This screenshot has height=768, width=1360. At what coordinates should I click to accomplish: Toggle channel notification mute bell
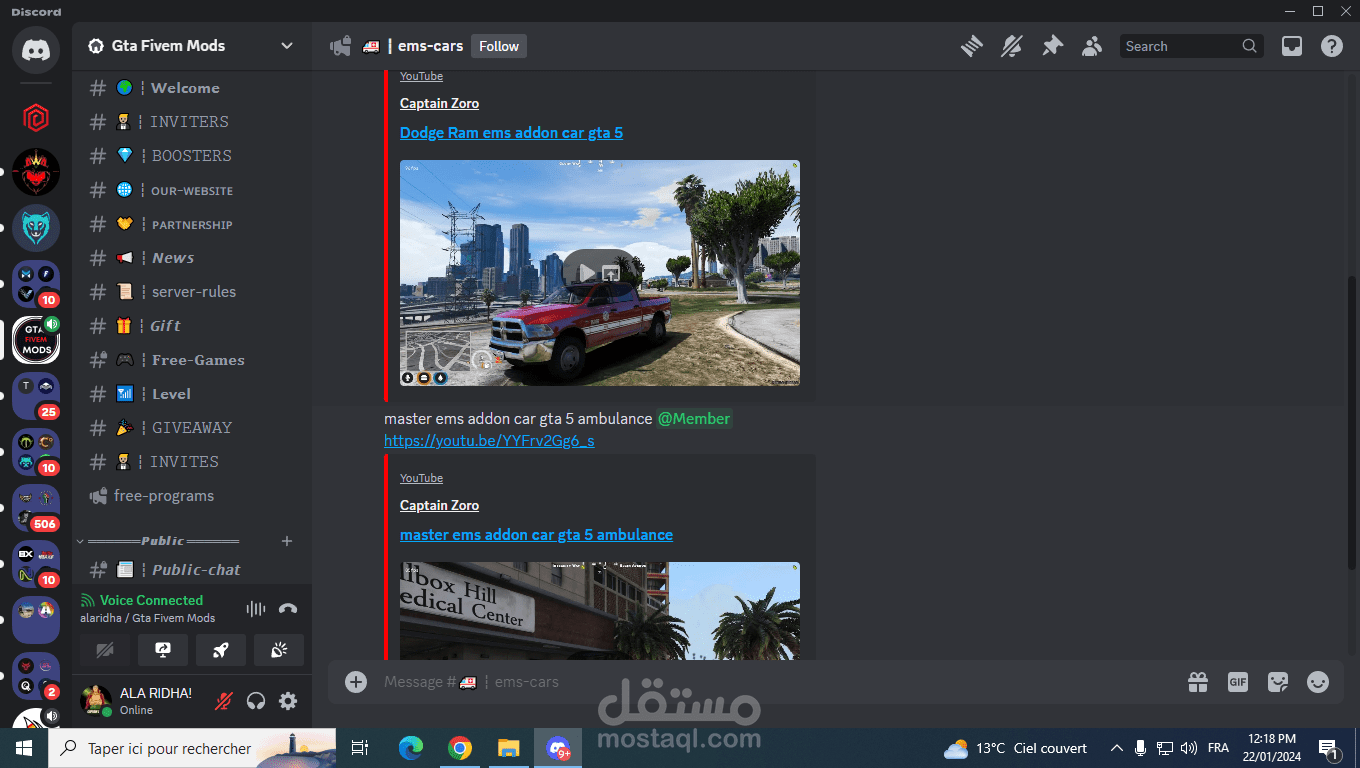pos(1012,46)
